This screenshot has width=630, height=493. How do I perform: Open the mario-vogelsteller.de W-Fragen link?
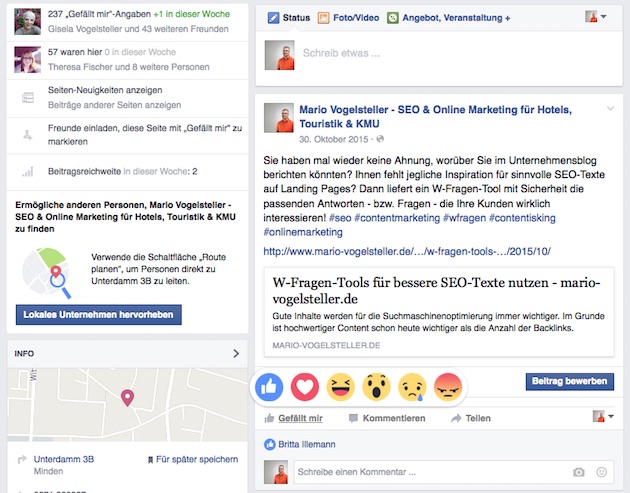coord(407,252)
